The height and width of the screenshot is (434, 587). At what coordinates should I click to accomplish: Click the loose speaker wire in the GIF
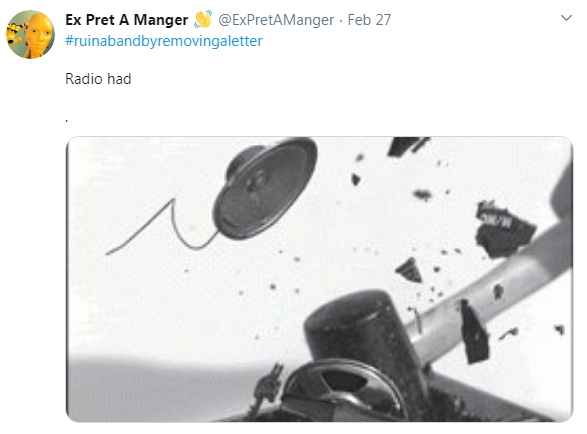(x=161, y=227)
